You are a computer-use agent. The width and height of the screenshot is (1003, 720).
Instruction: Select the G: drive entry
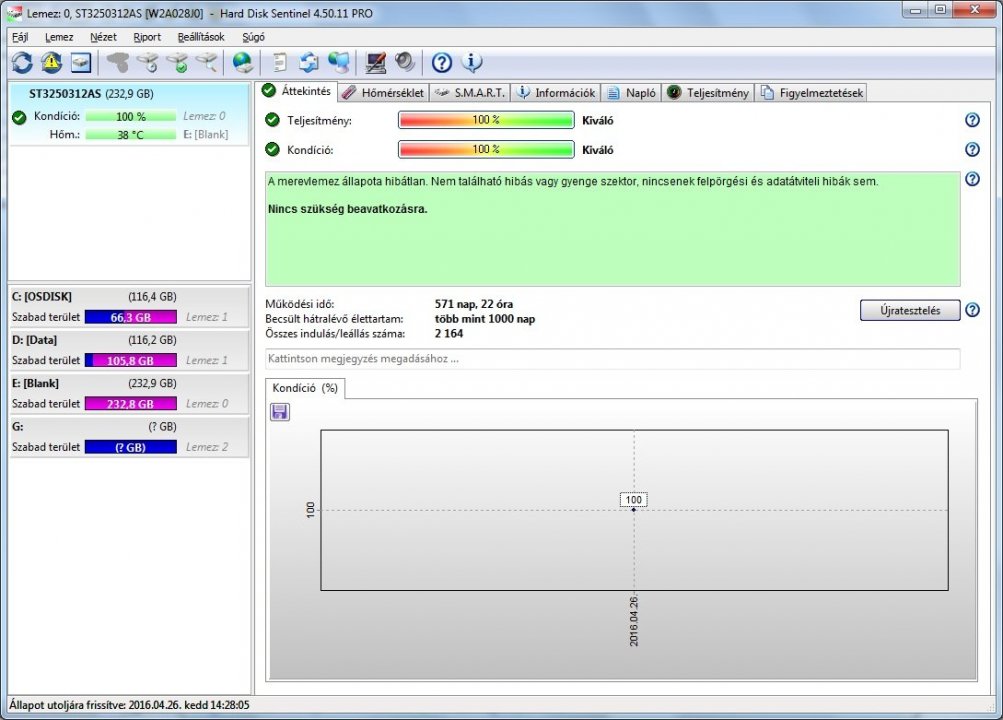tap(129, 437)
